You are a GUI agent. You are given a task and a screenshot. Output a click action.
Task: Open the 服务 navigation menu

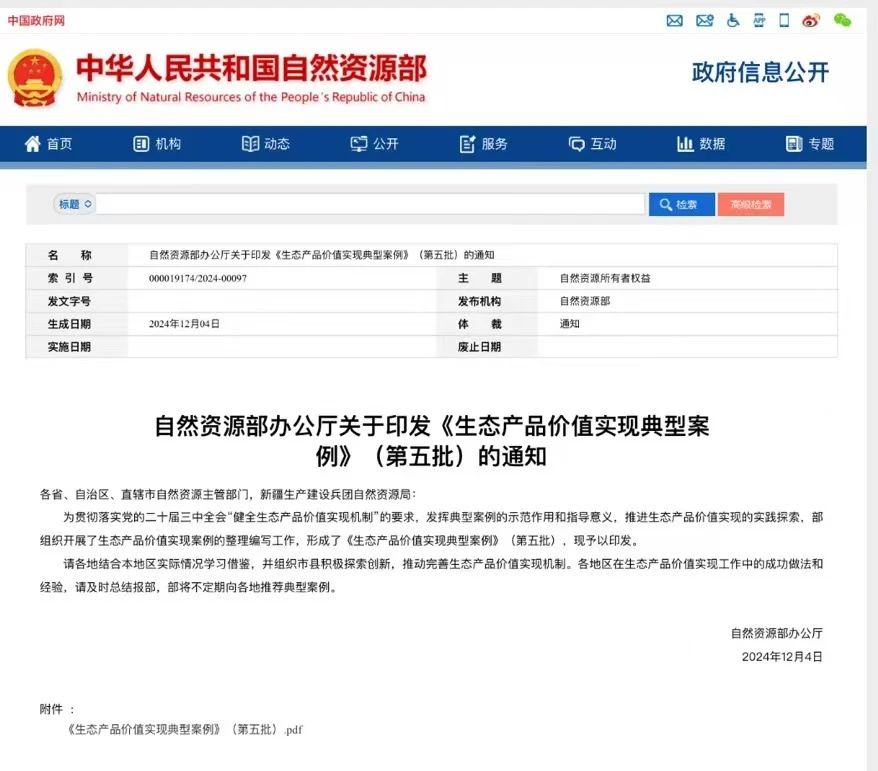tap(484, 144)
